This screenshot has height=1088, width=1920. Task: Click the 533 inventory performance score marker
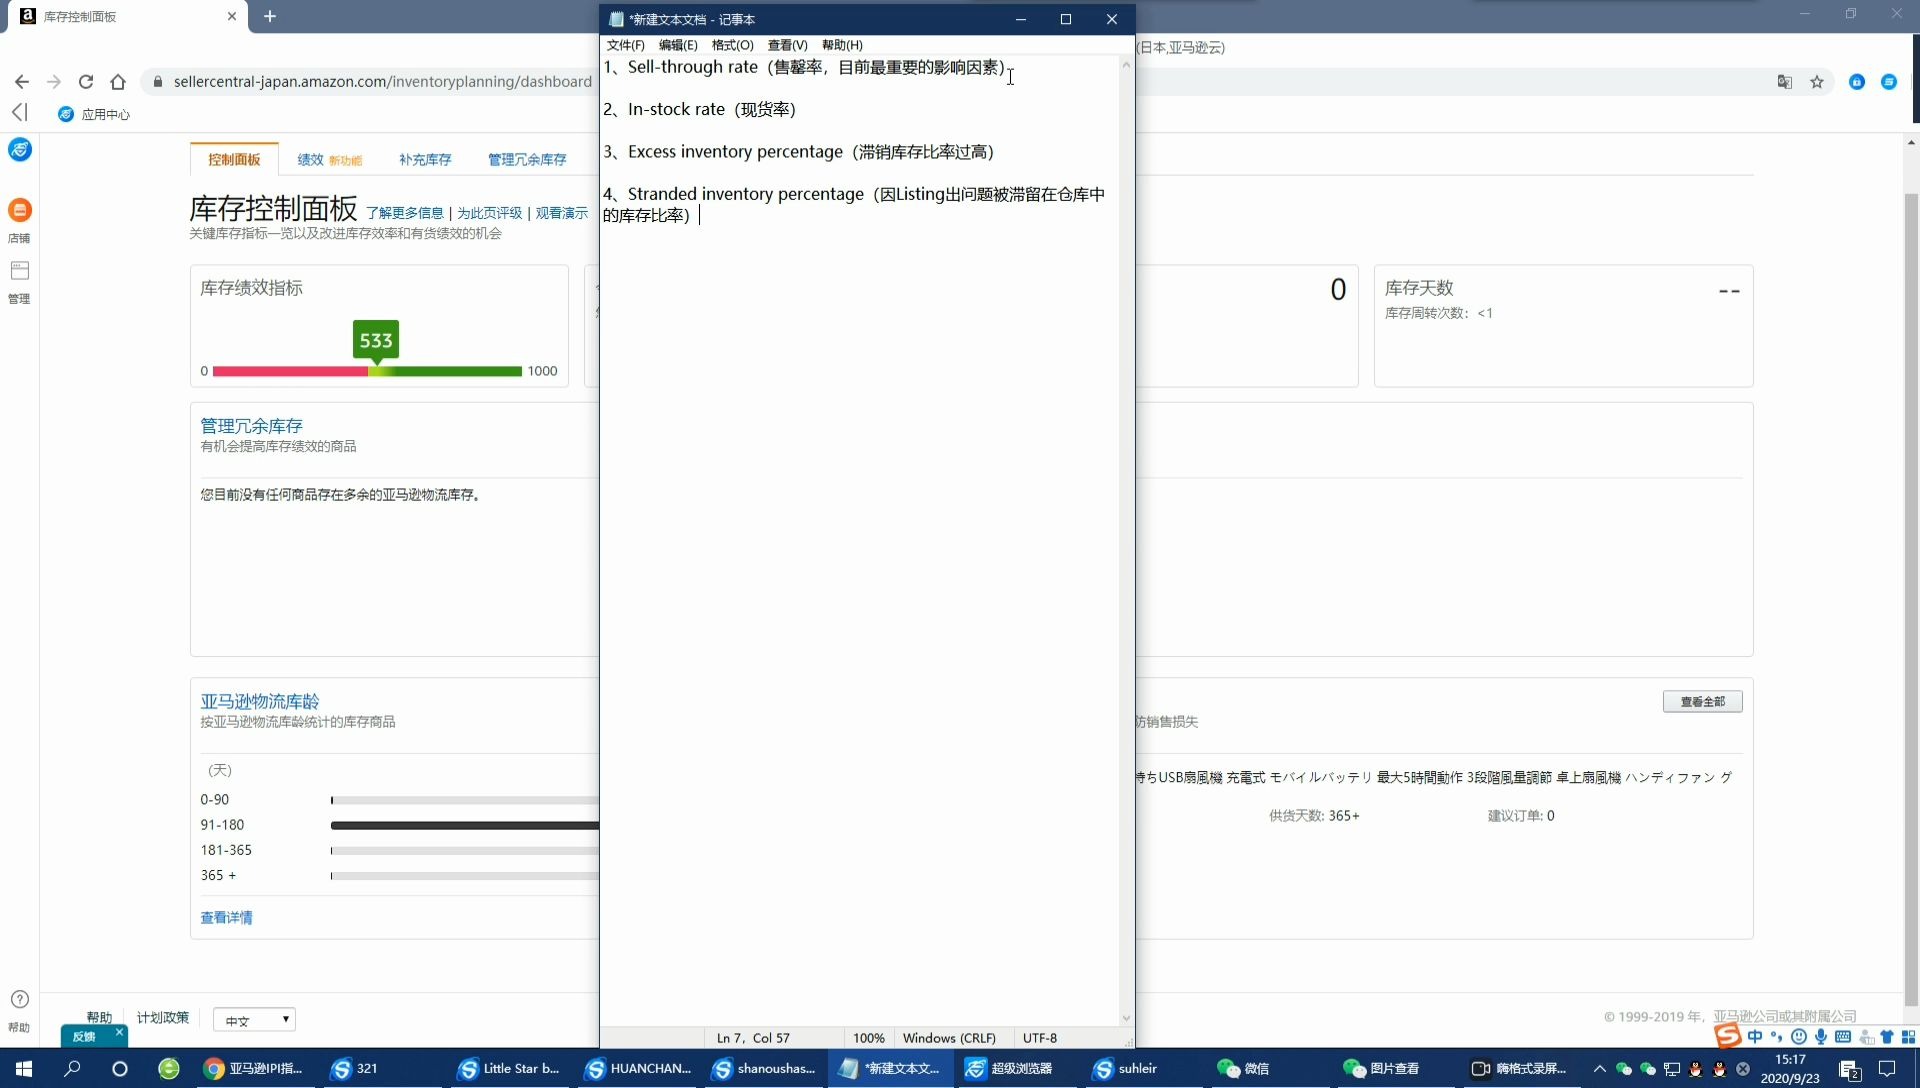[x=376, y=340]
